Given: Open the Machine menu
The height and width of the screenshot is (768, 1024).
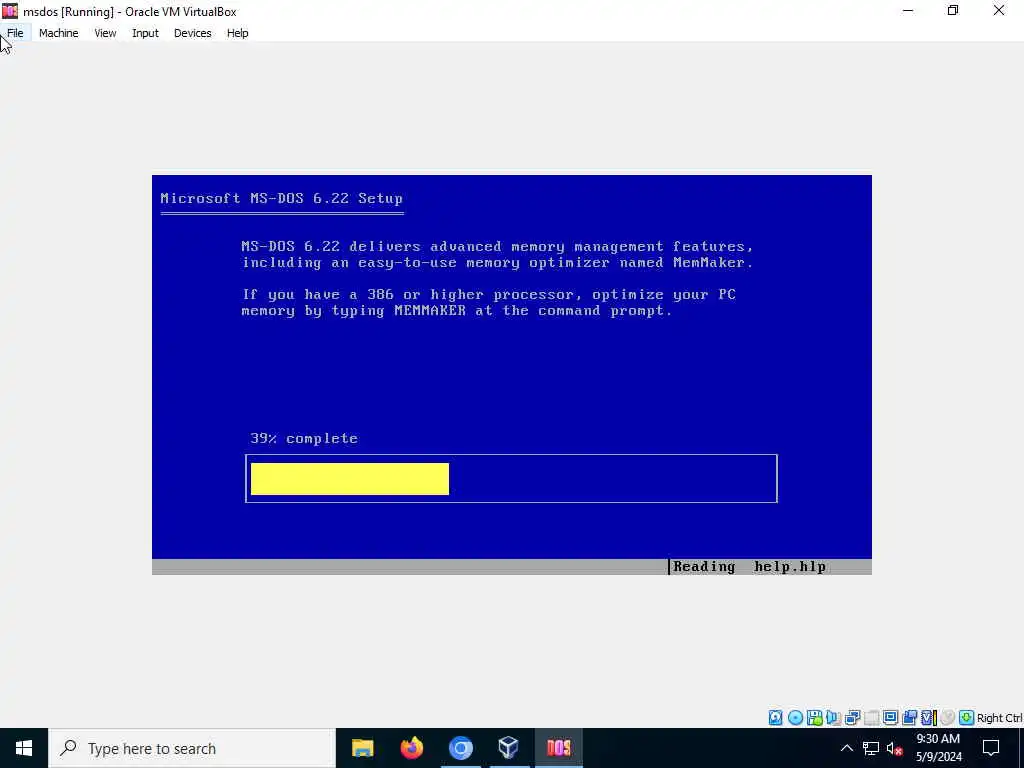Looking at the screenshot, I should point(58,33).
